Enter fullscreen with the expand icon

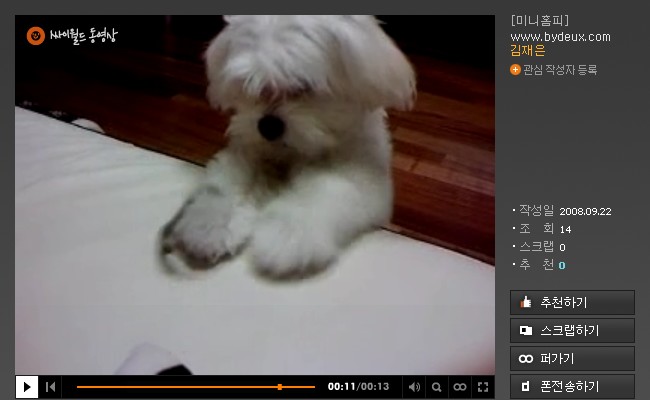(x=483, y=387)
